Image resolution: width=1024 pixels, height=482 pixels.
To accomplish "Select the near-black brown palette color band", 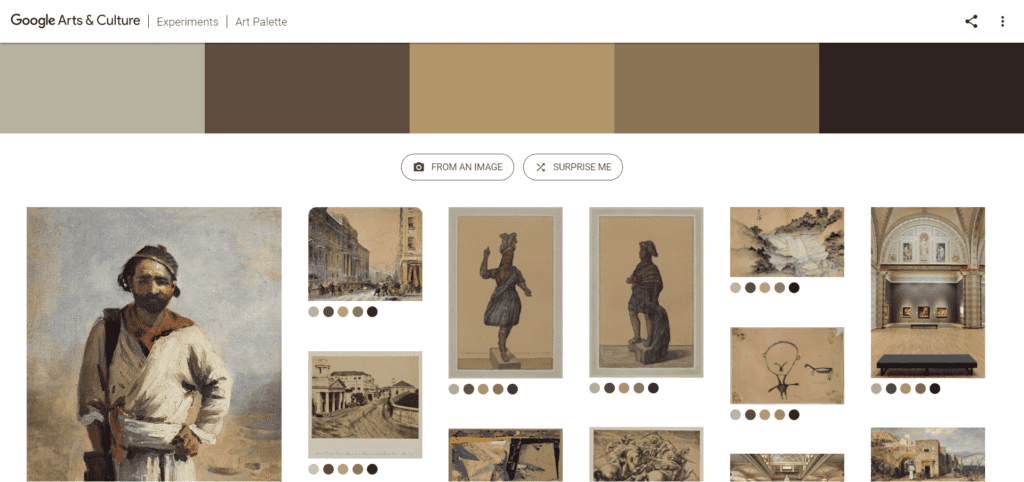I will pyautogui.click(x=921, y=88).
